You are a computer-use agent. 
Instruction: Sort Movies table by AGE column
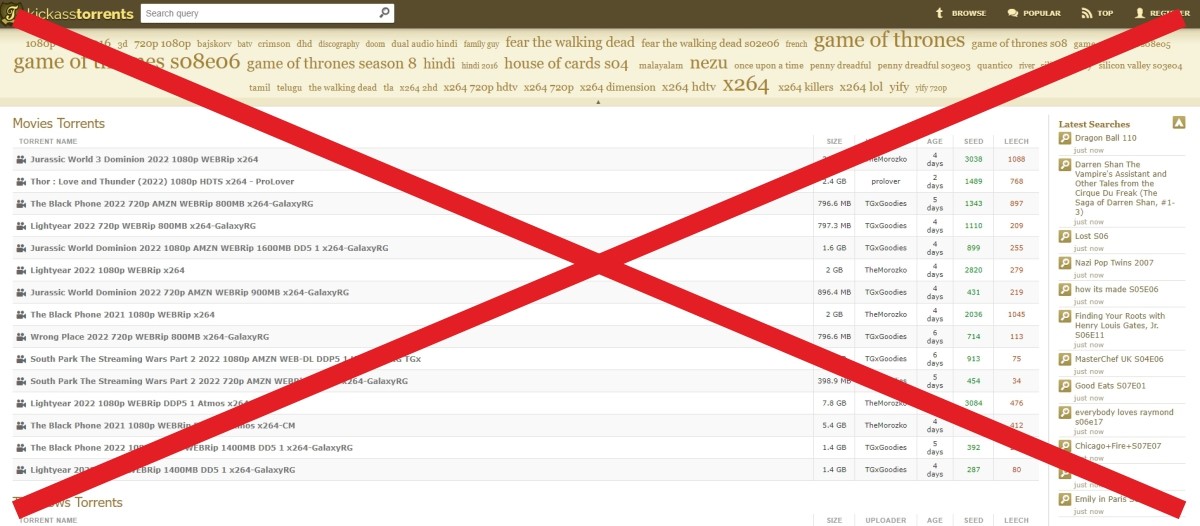[x=934, y=141]
